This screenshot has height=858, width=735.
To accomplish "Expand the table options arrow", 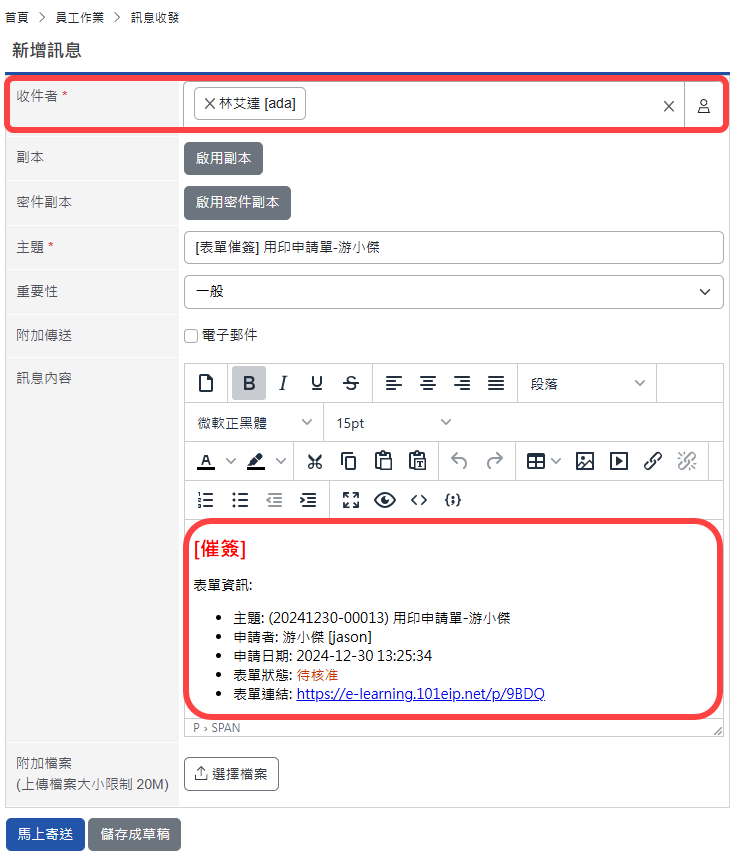I will coord(556,461).
